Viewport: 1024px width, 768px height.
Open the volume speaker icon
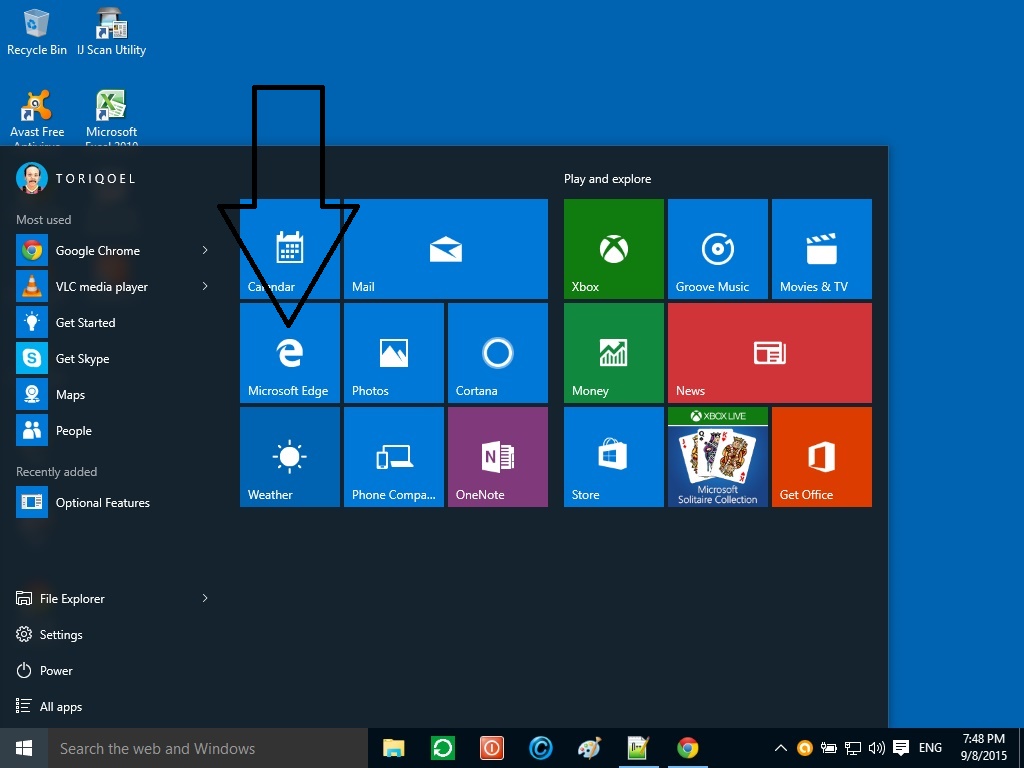point(876,748)
